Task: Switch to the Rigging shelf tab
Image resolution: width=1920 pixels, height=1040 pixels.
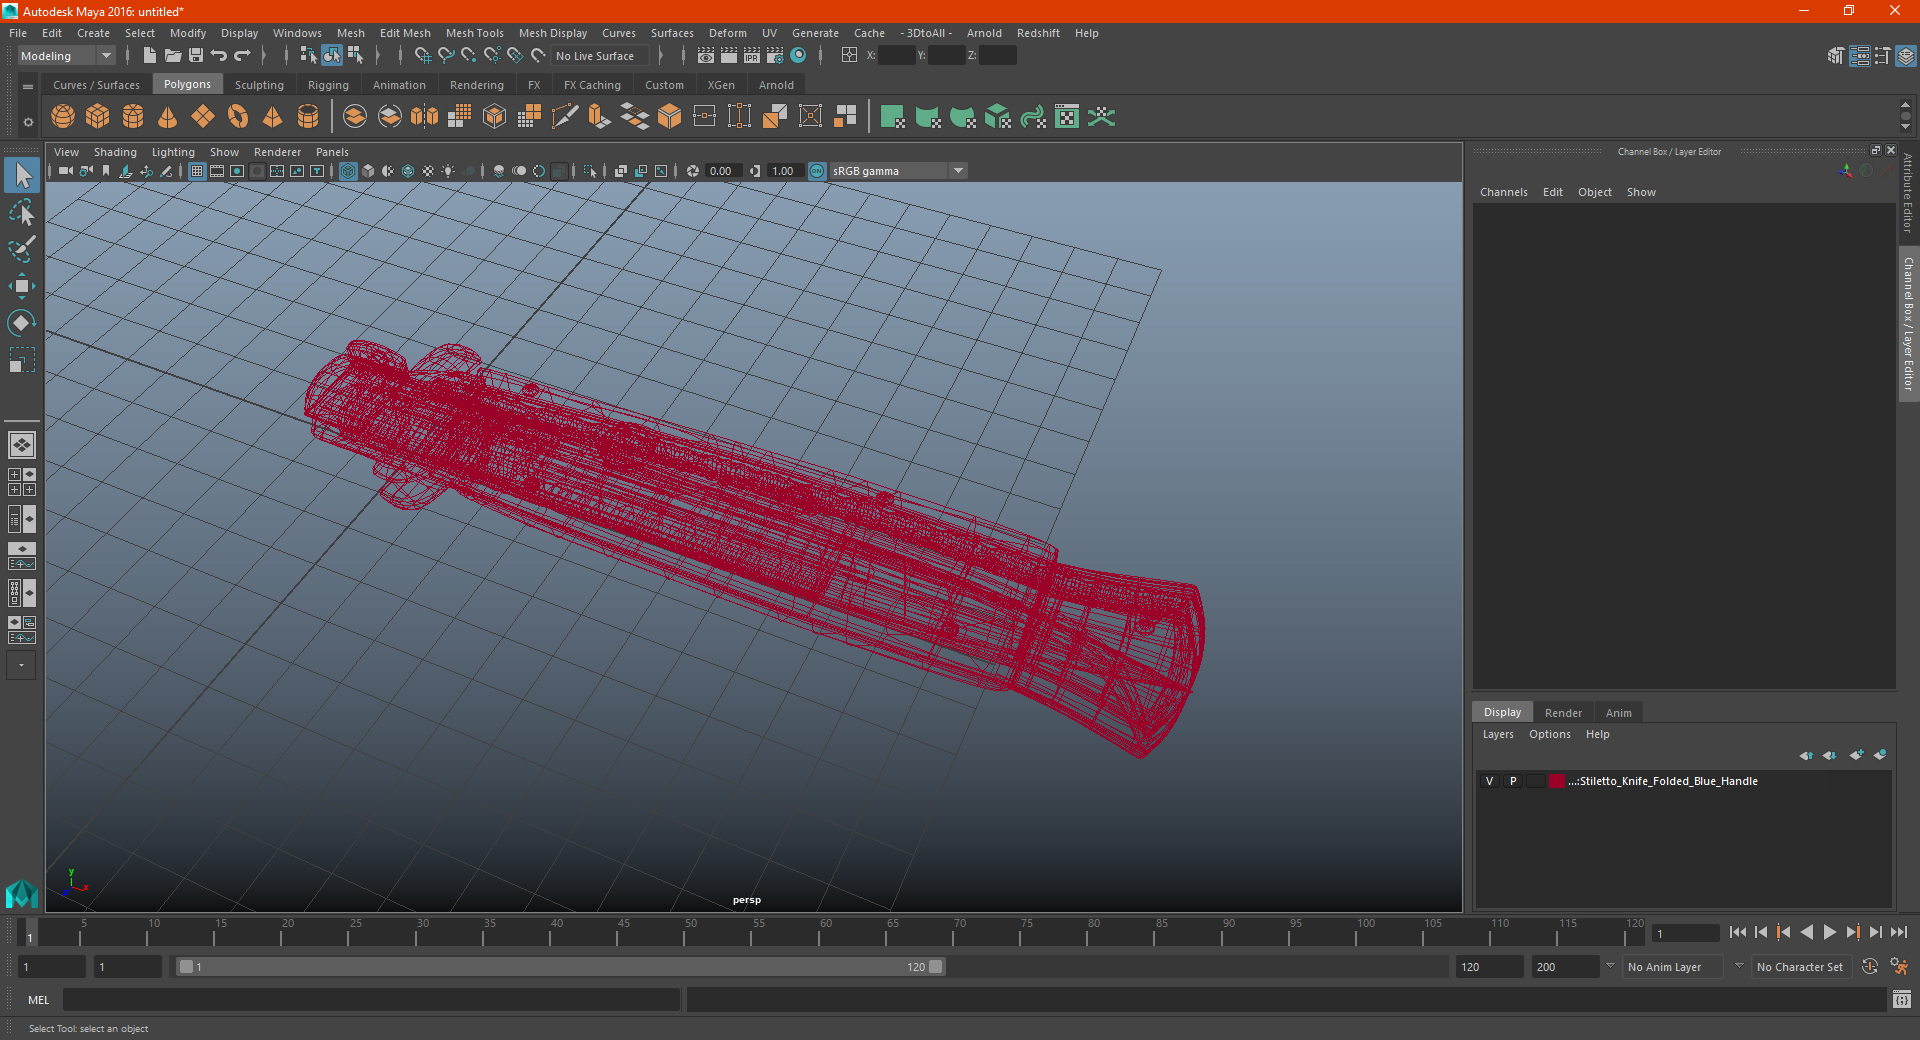Action: [x=328, y=85]
